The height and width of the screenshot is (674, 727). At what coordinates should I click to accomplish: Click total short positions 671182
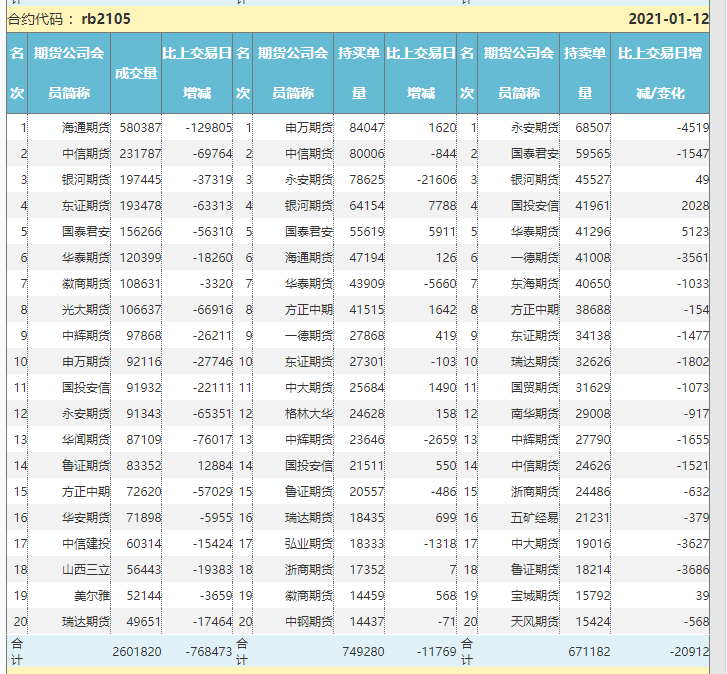[589, 651]
